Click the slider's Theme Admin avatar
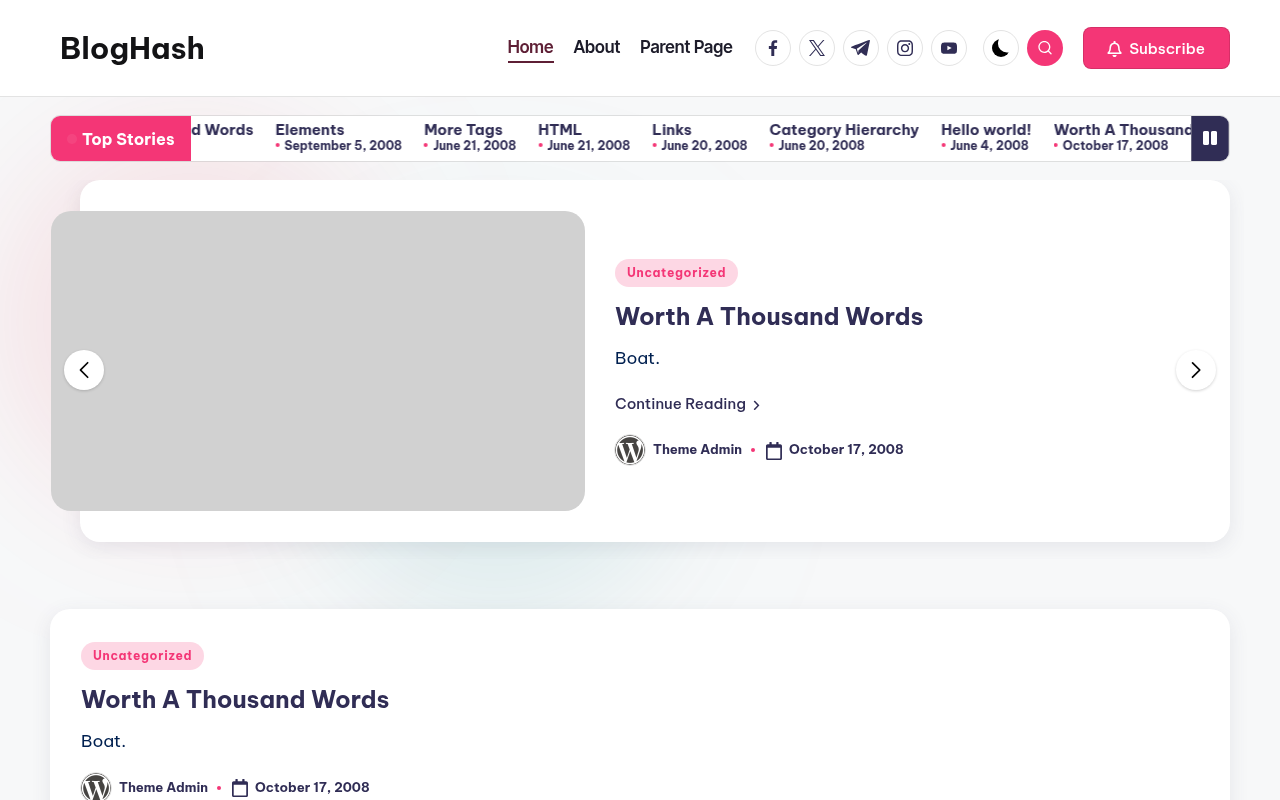This screenshot has height=800, width=1280. [x=630, y=450]
